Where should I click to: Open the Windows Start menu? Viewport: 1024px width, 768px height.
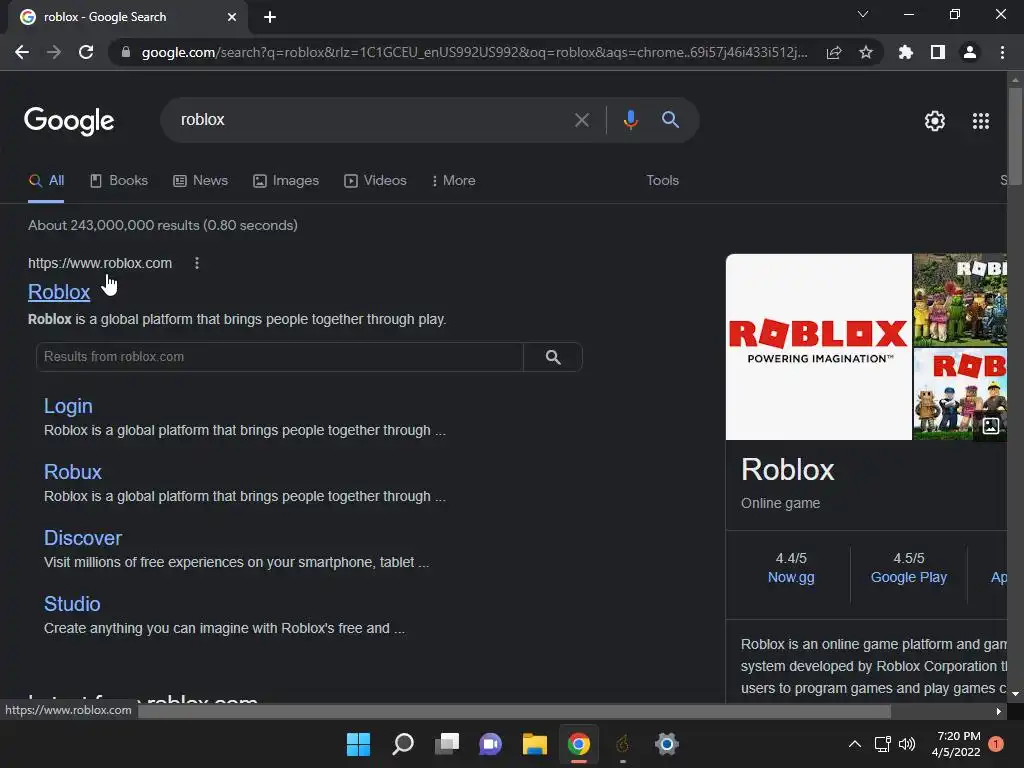pyautogui.click(x=358, y=744)
